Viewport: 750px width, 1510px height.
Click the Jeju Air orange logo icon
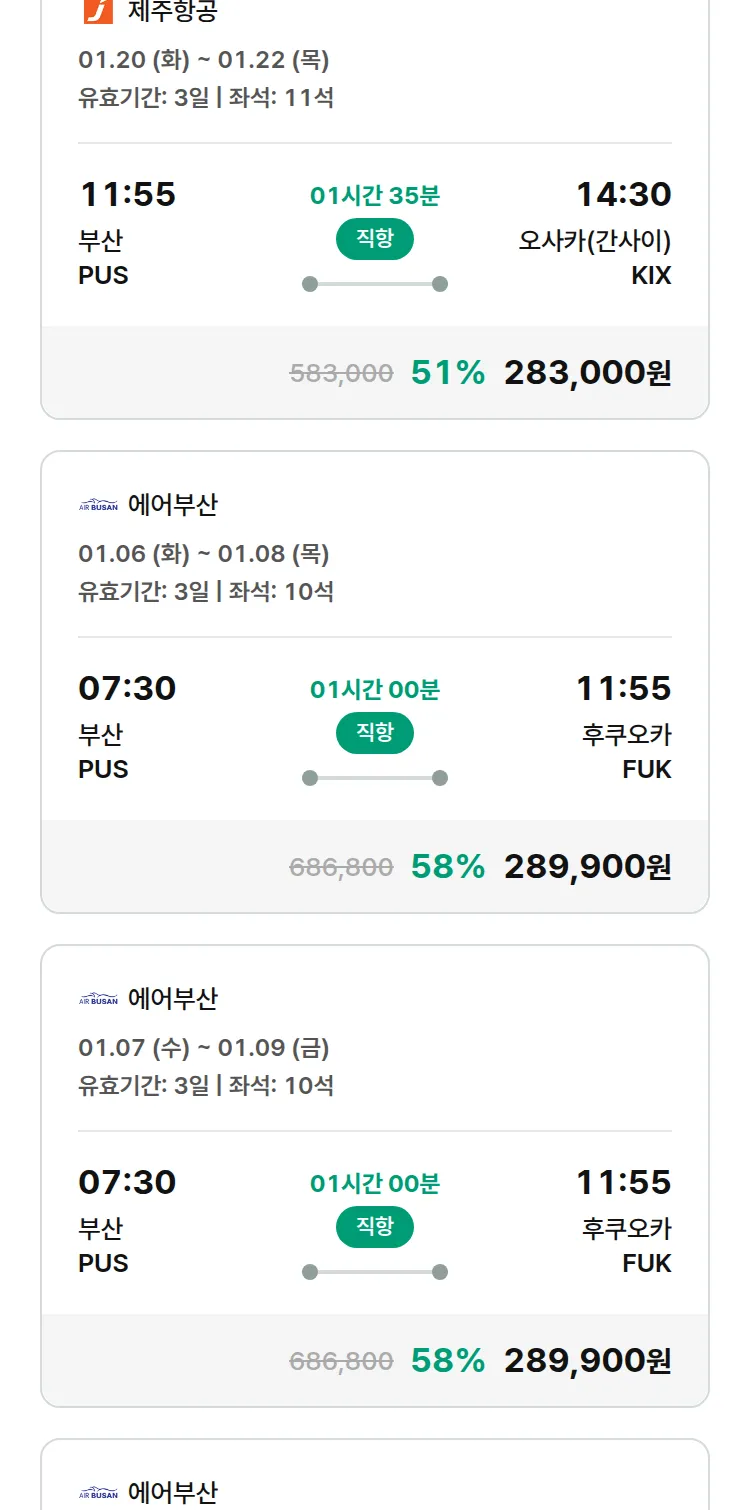[x=98, y=10]
